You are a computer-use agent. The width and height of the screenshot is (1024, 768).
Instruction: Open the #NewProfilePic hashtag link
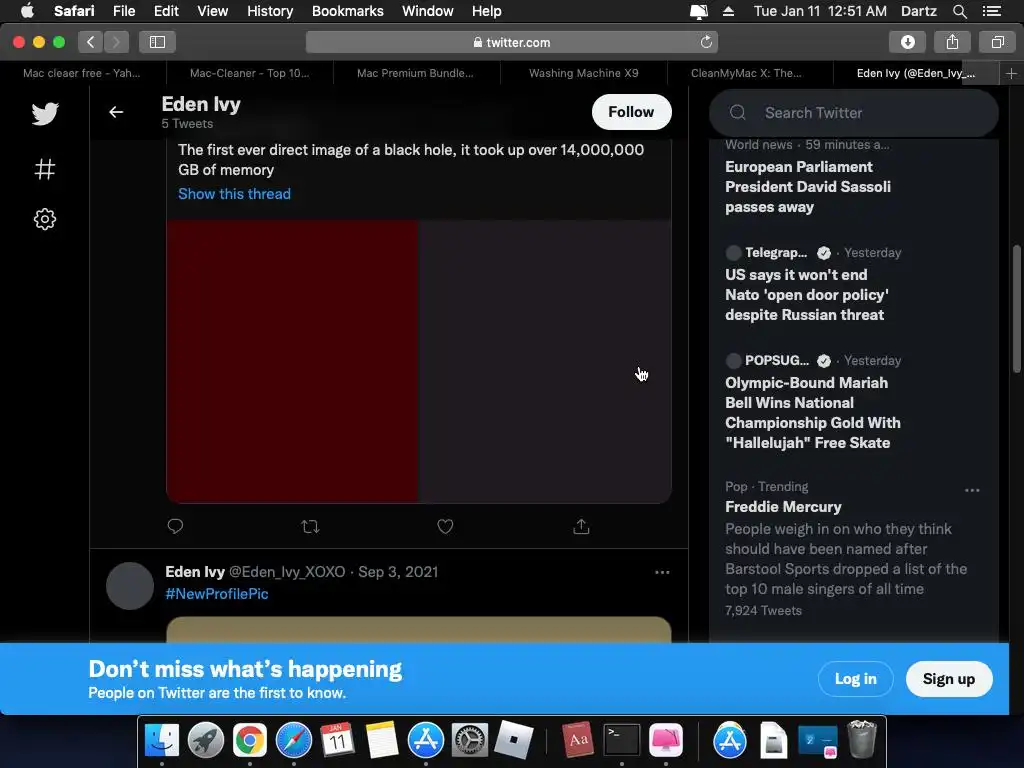point(217,594)
